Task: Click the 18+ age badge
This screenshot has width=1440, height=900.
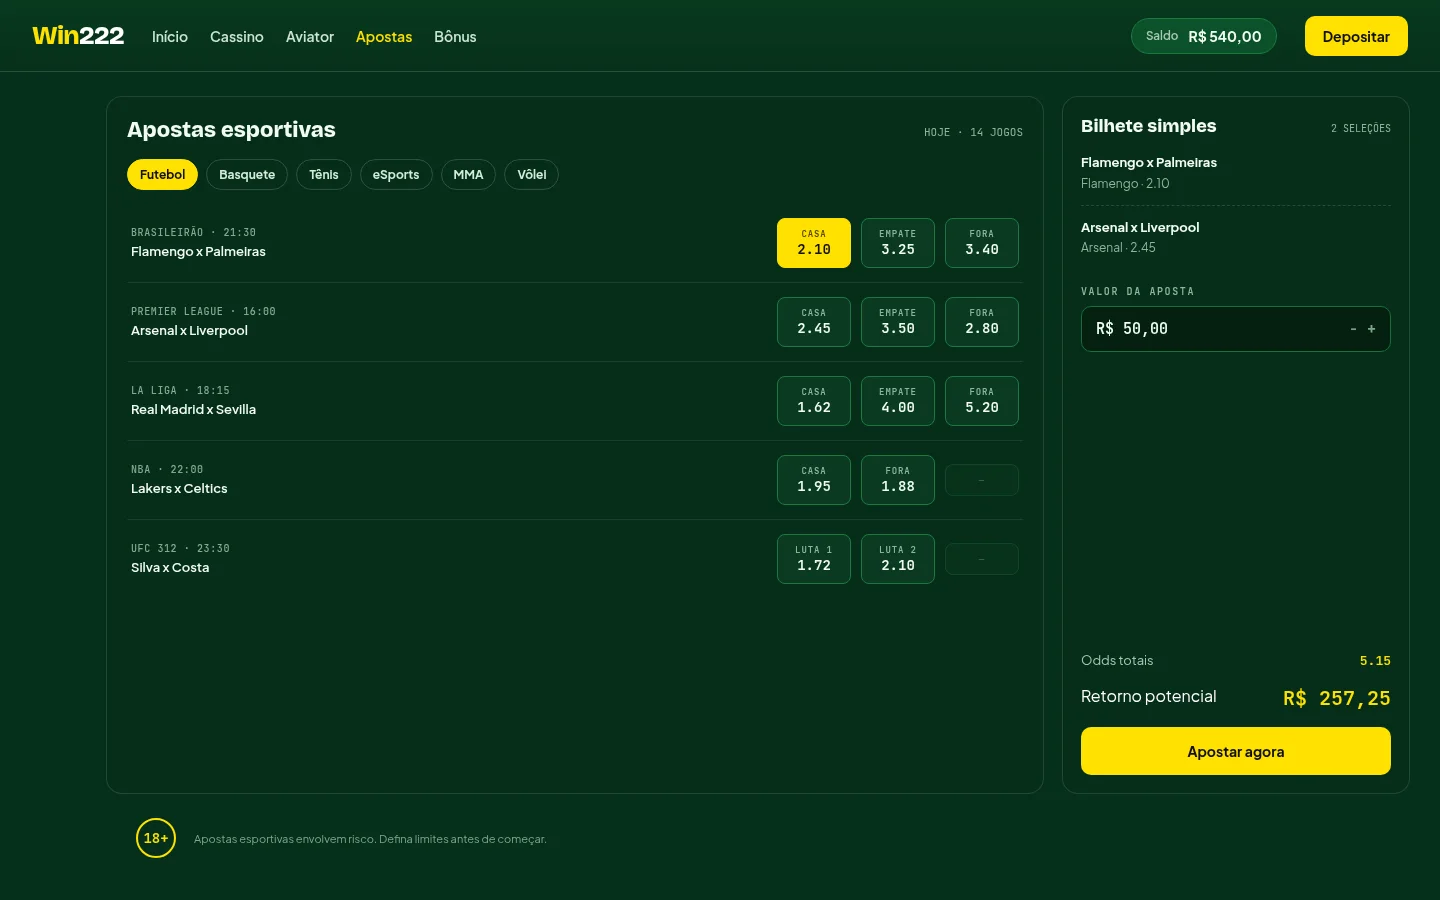Action: pos(156,838)
